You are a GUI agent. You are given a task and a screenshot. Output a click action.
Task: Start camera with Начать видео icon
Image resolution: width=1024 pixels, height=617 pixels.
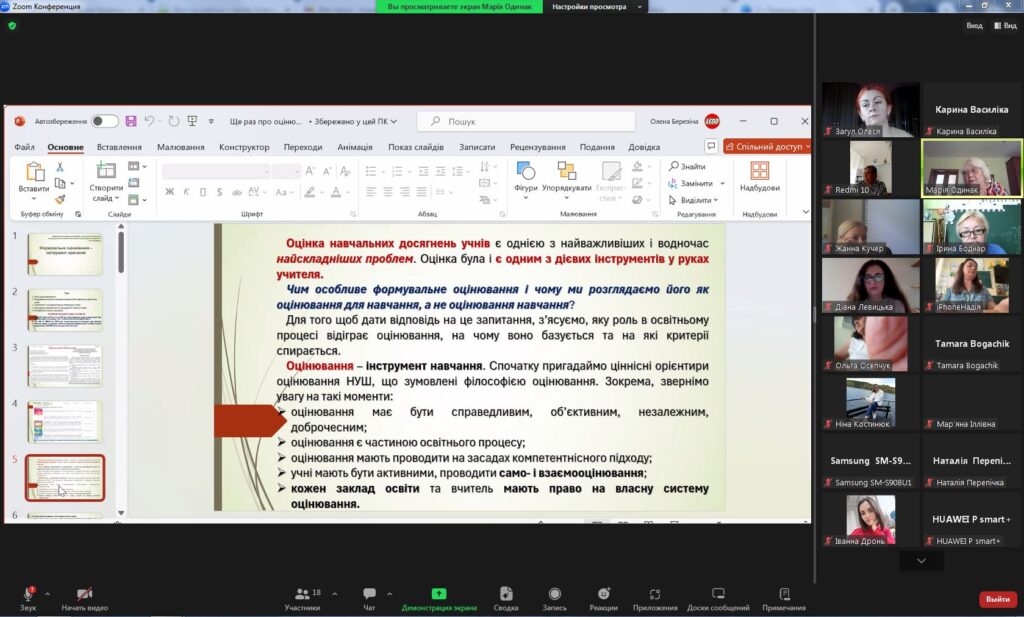(x=84, y=595)
